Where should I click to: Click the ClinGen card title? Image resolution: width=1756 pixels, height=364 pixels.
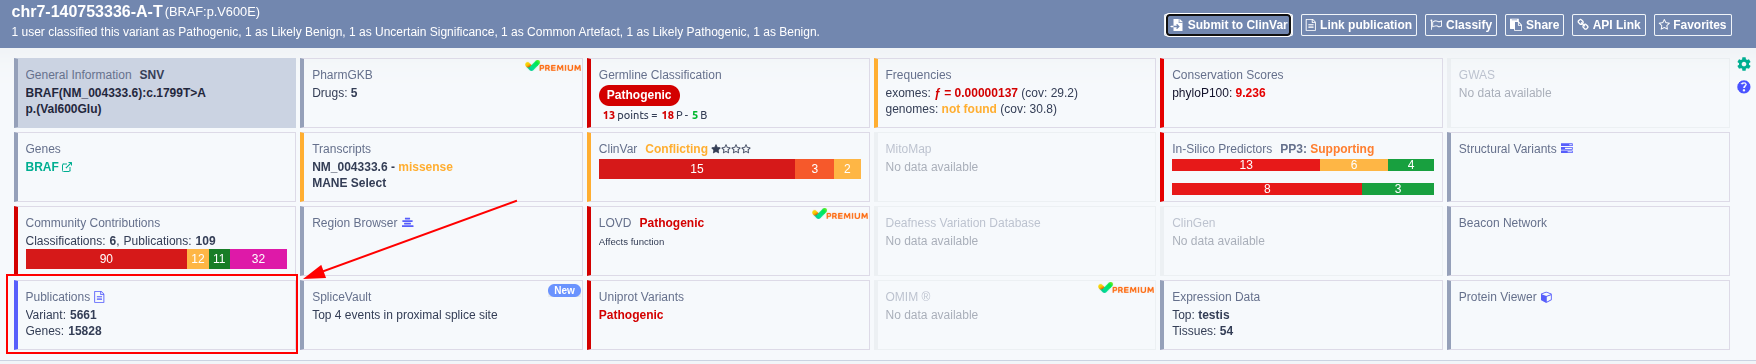coord(1194,223)
